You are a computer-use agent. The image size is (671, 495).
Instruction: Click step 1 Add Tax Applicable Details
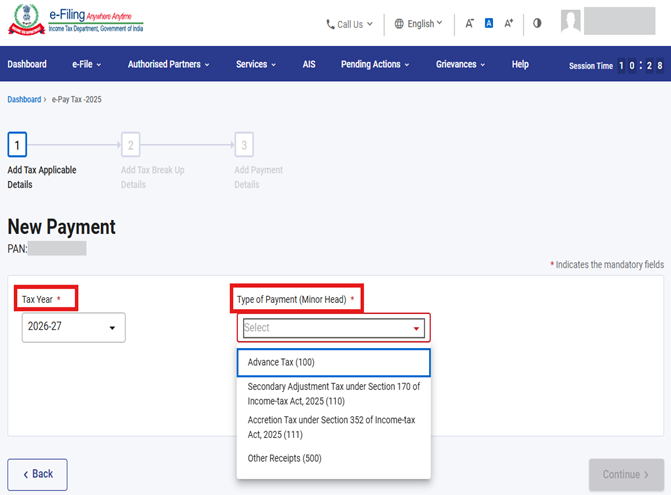tap(17, 146)
